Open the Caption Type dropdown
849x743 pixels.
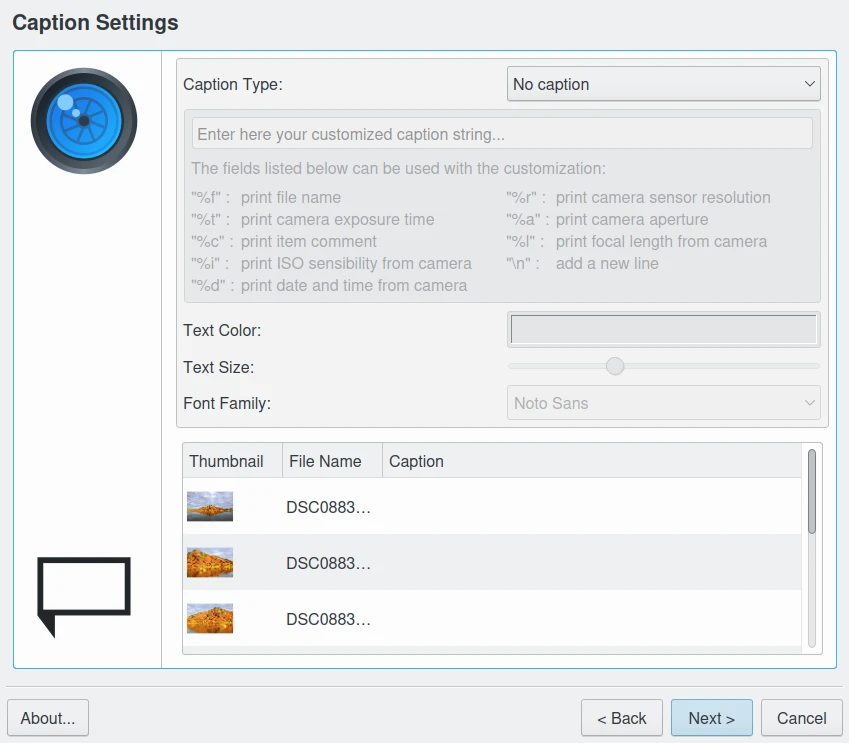(663, 85)
